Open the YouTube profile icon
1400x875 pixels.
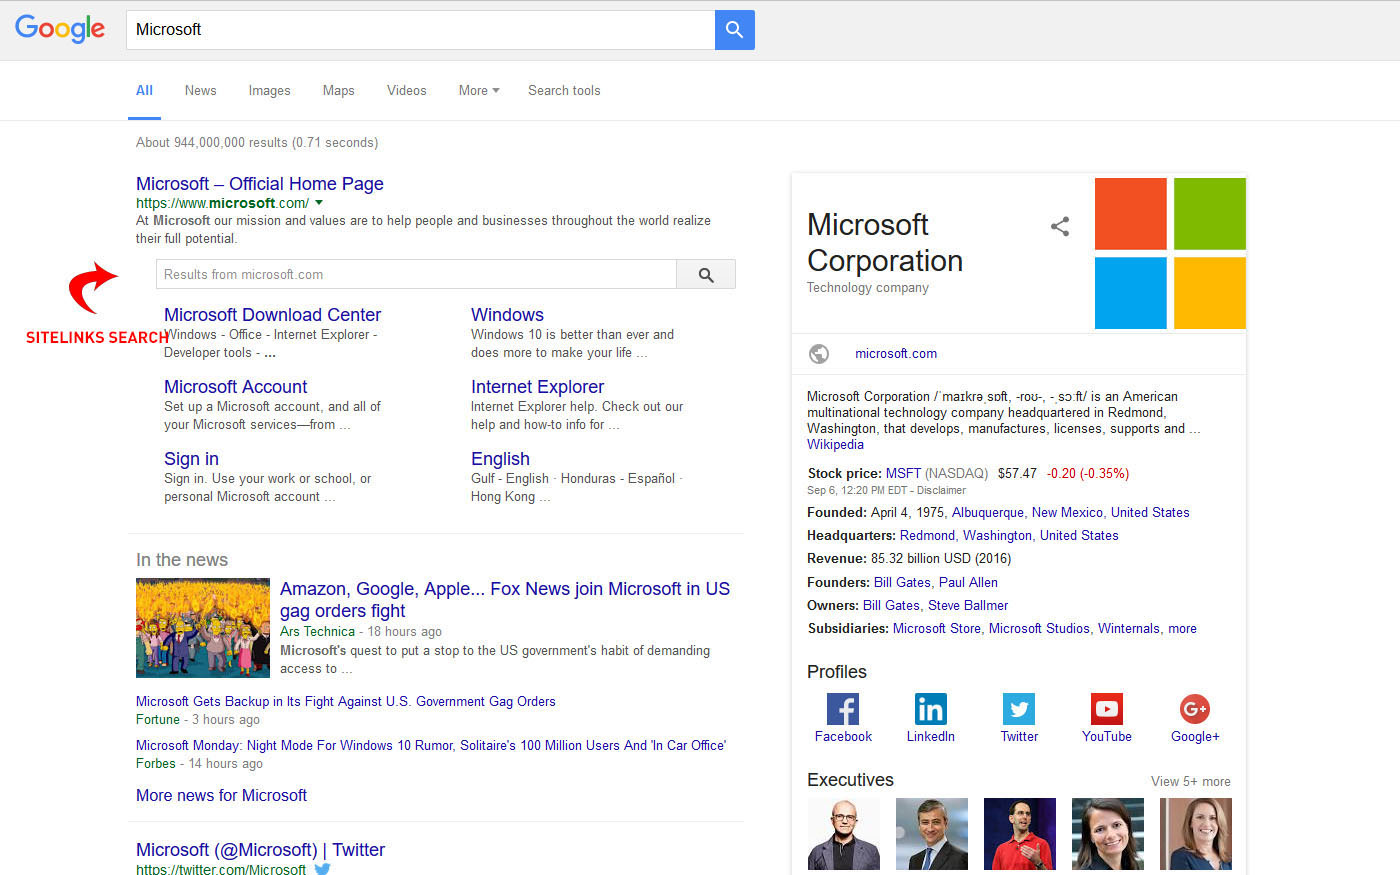click(1107, 709)
